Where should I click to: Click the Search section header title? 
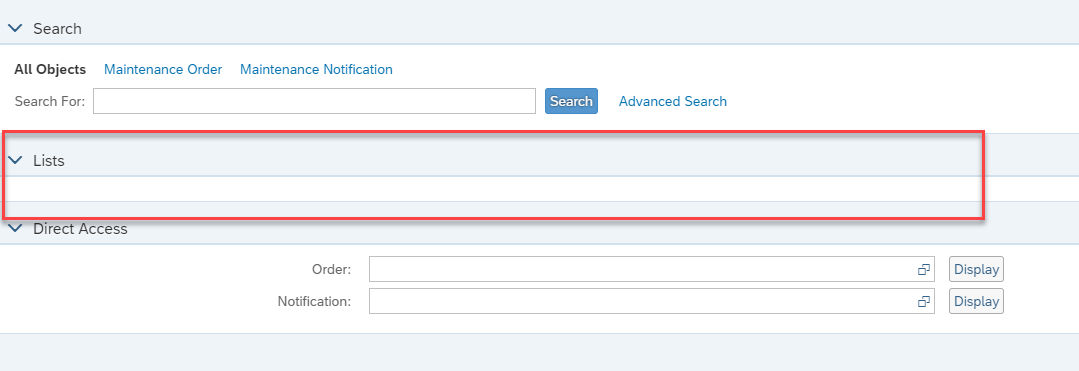pyautogui.click(x=57, y=29)
